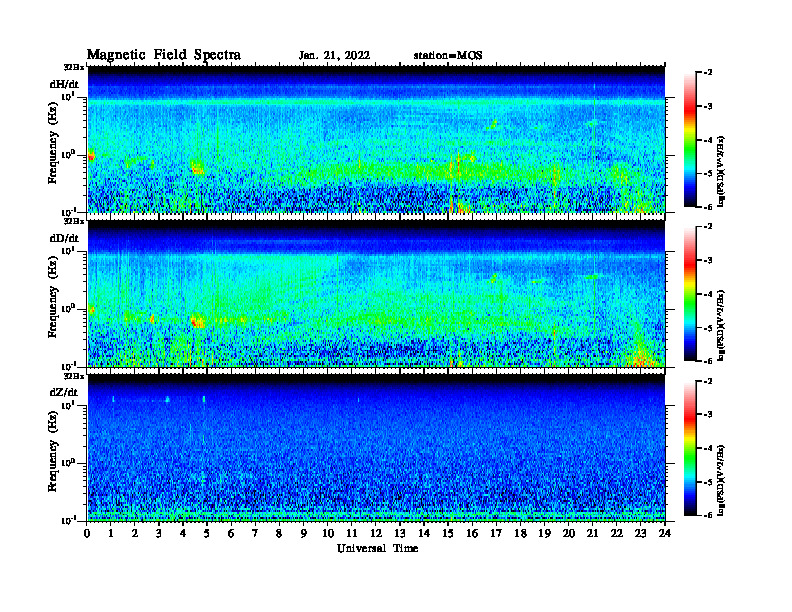The height and width of the screenshot is (612, 792).
Task: Click hour 6 on Universal Time axis
Action: (231, 534)
